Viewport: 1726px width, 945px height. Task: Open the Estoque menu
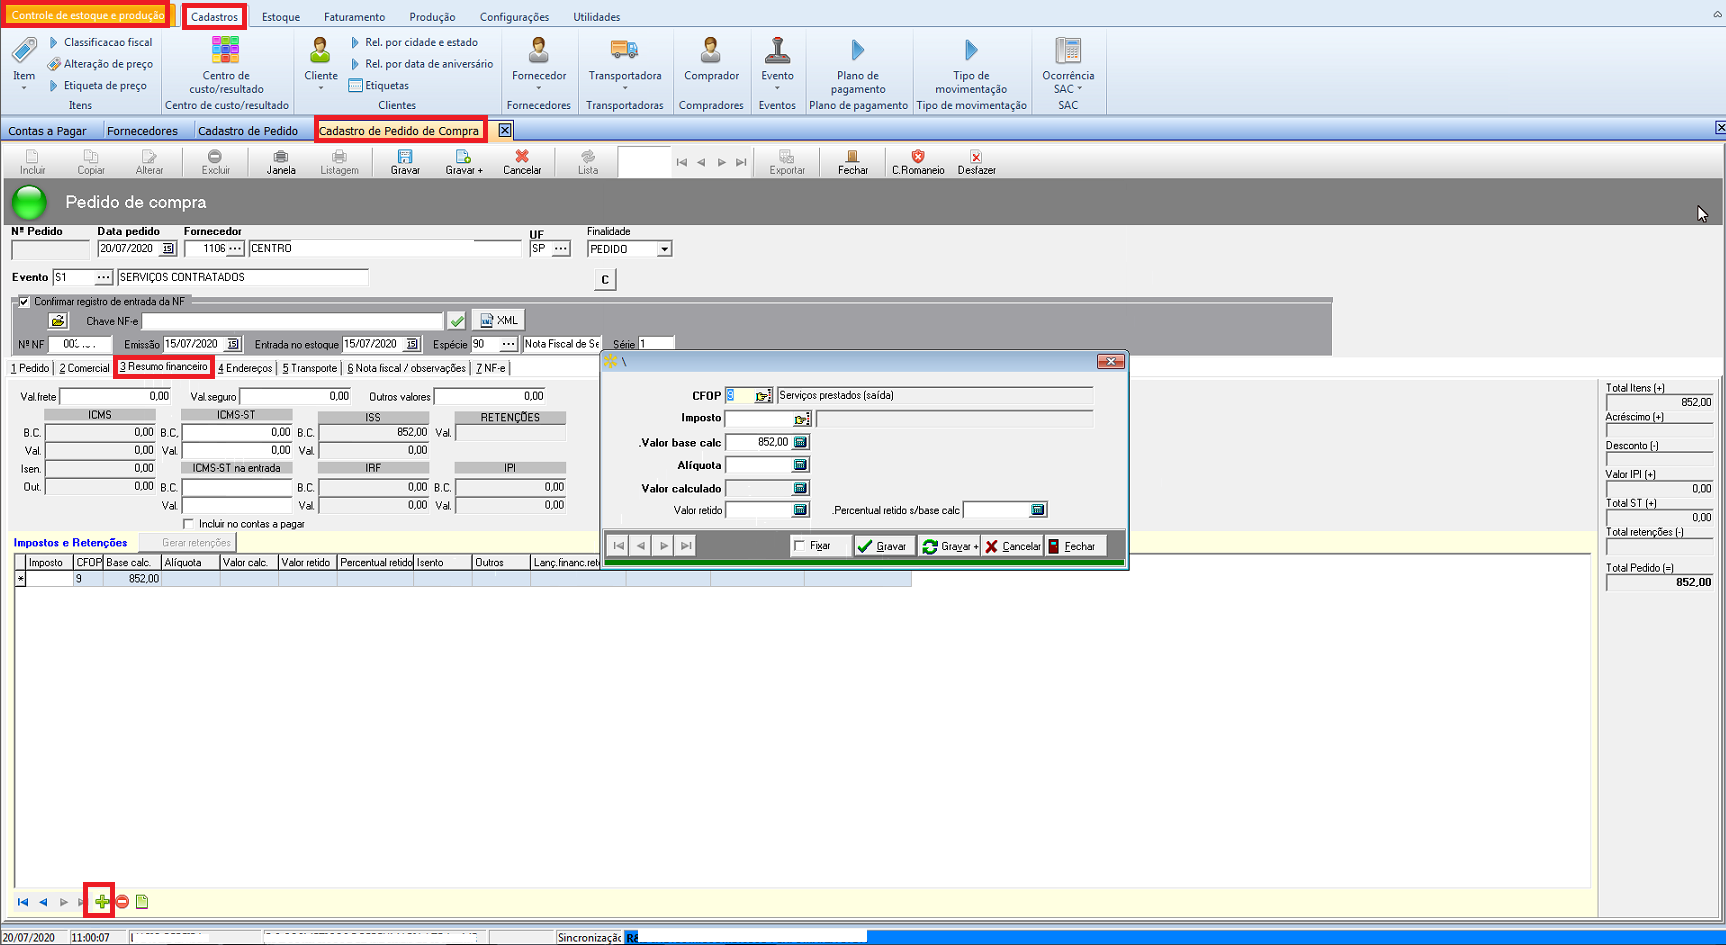[x=280, y=17]
